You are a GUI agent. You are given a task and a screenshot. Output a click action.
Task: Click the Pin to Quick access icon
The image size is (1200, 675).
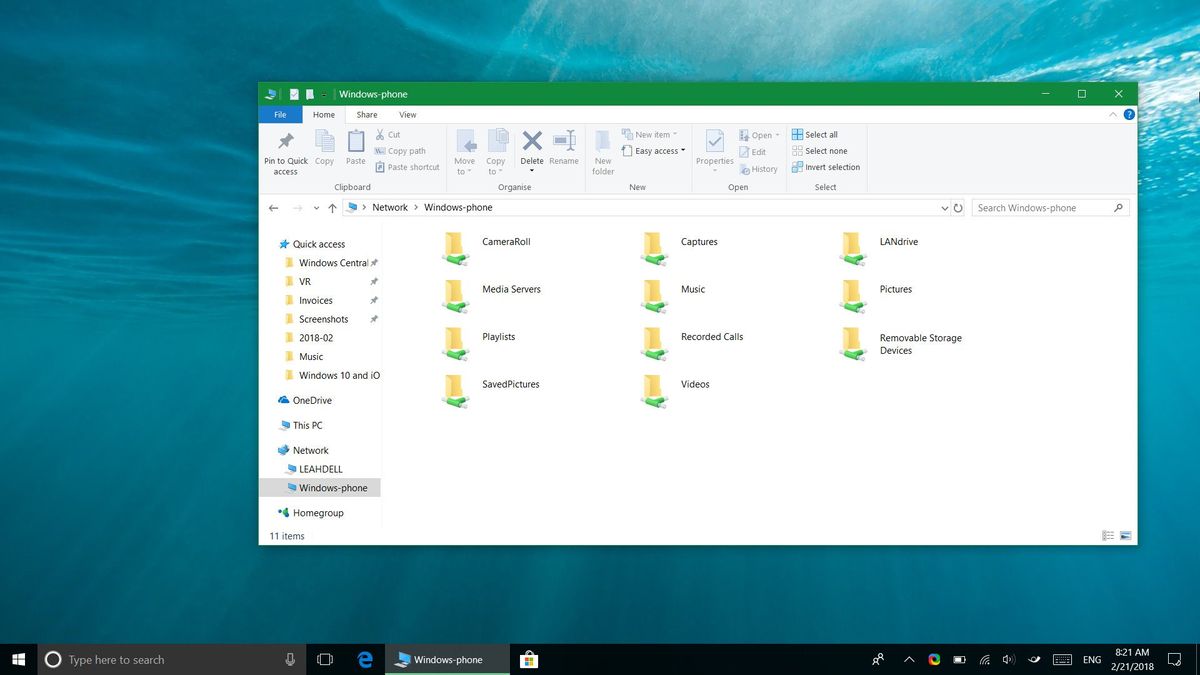coord(285,150)
